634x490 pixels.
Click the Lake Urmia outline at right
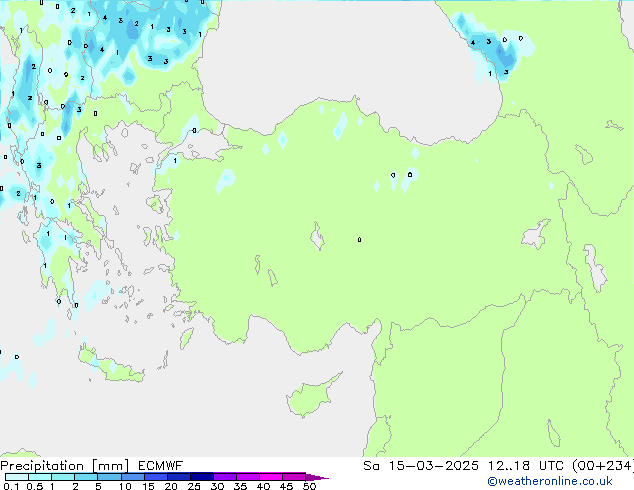(596, 268)
